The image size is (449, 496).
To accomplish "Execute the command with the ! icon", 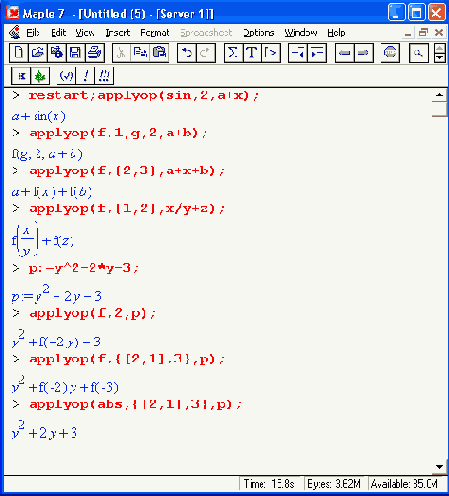I will 86,76.
